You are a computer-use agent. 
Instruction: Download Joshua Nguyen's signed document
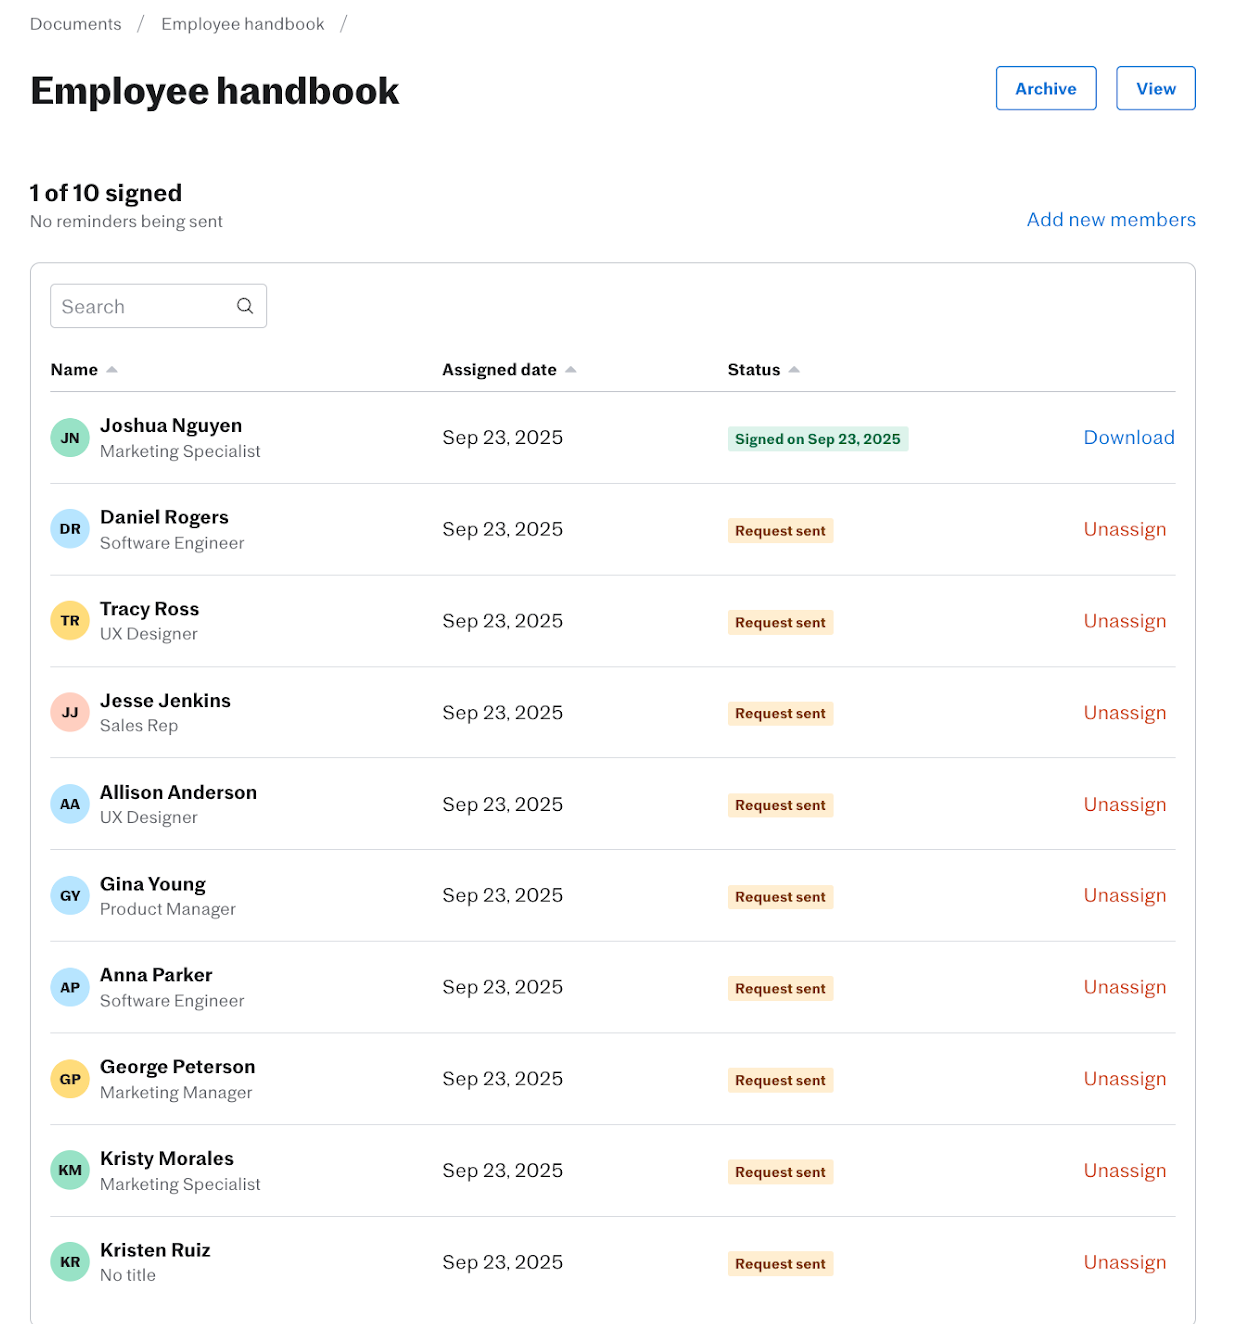(1129, 438)
